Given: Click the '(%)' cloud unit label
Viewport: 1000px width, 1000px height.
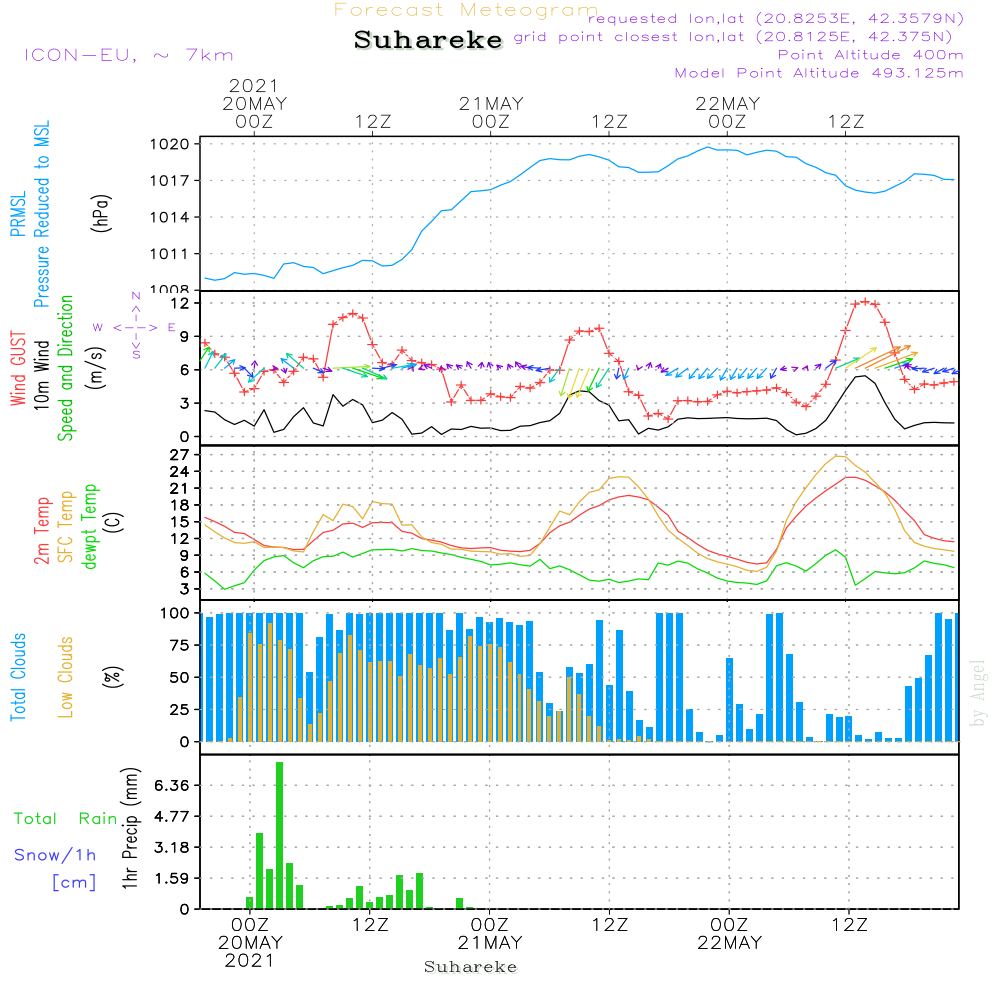Looking at the screenshot, I should point(113,677).
